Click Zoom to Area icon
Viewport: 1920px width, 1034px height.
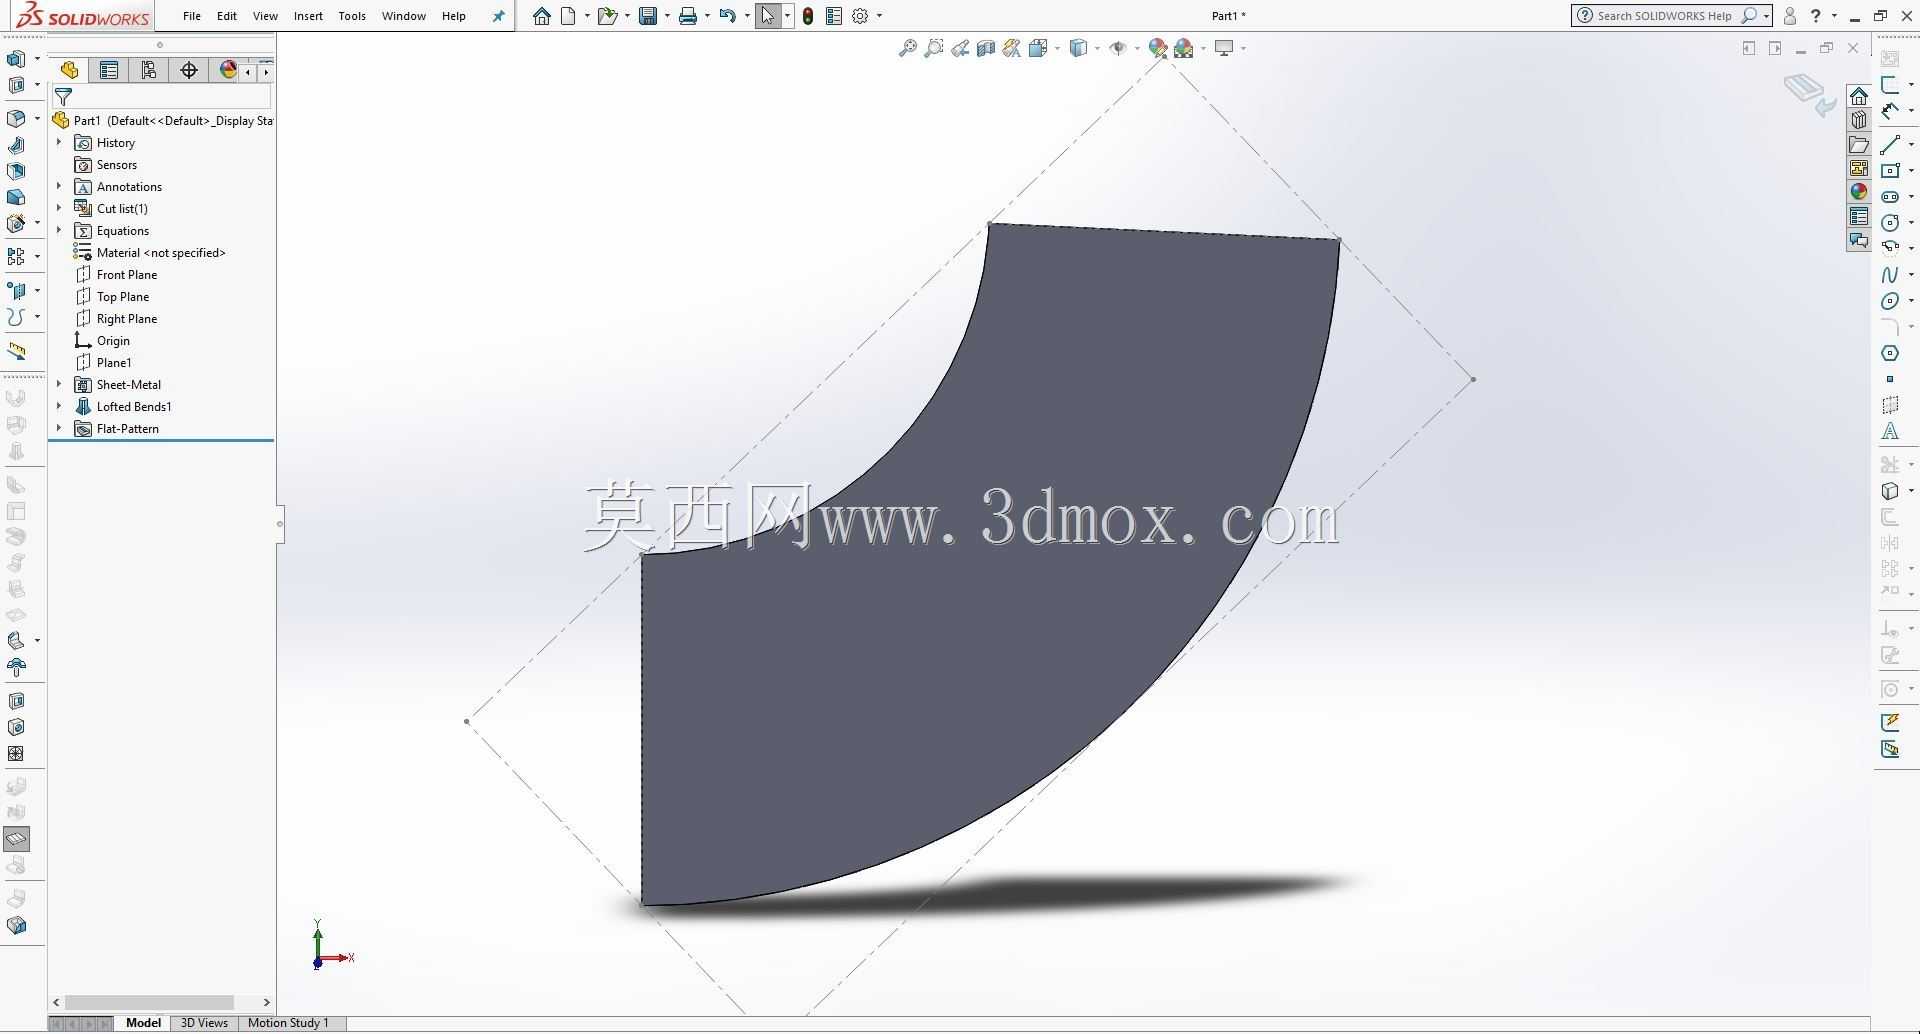(x=934, y=48)
